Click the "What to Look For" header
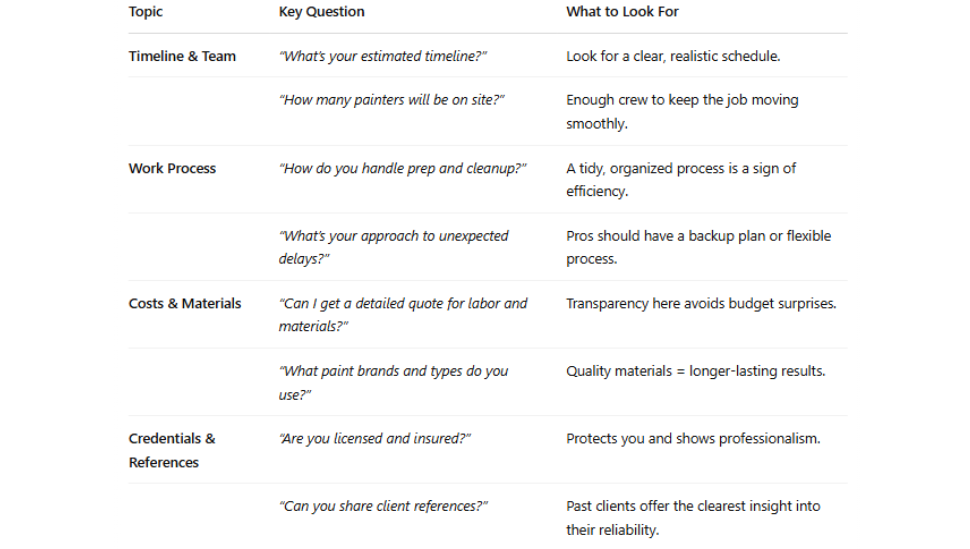Image resolution: width=970 pixels, height=549 pixels. click(622, 12)
